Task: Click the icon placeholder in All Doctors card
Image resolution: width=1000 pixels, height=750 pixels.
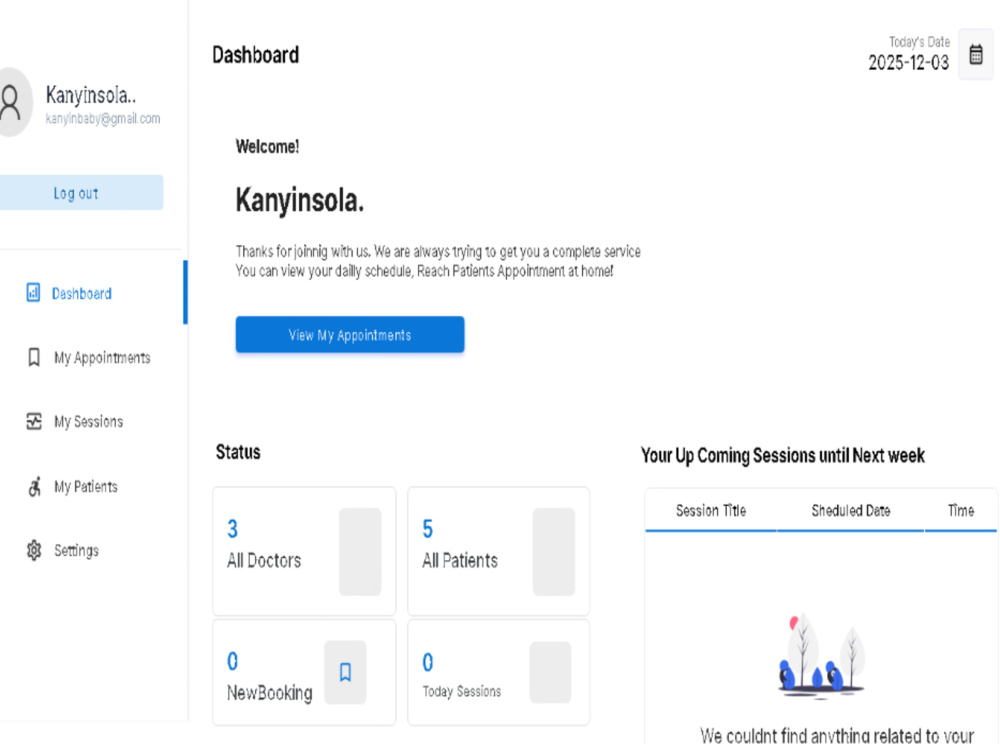Action: (x=360, y=552)
